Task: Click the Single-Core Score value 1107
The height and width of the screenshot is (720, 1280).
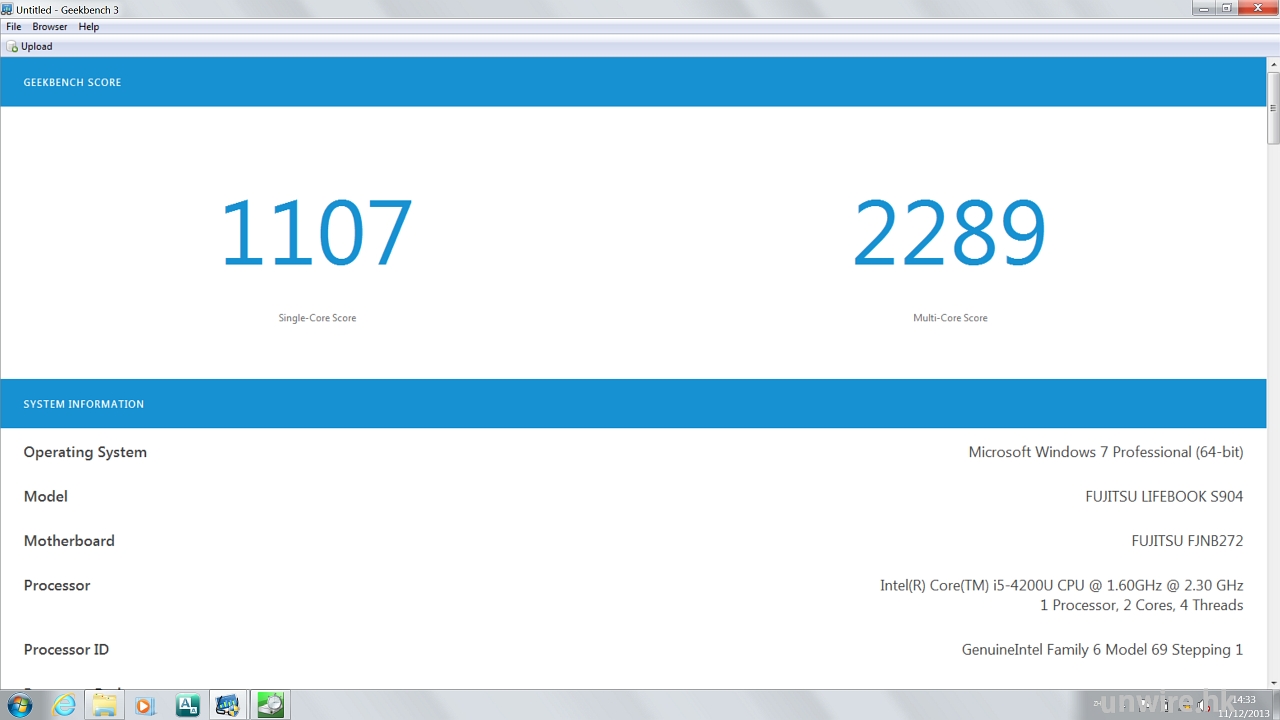Action: click(x=316, y=233)
